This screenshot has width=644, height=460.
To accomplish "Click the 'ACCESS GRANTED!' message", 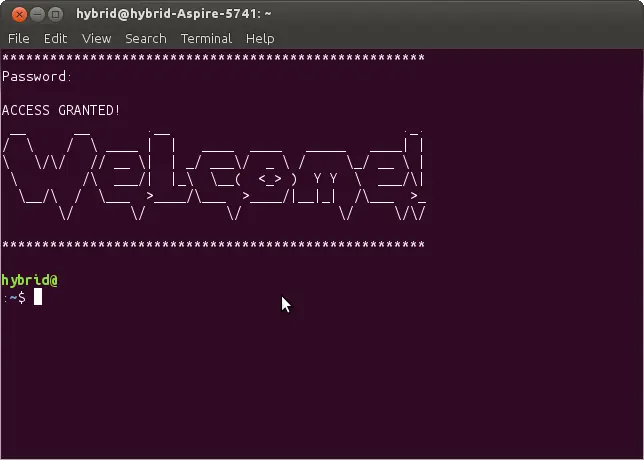I will [x=61, y=110].
